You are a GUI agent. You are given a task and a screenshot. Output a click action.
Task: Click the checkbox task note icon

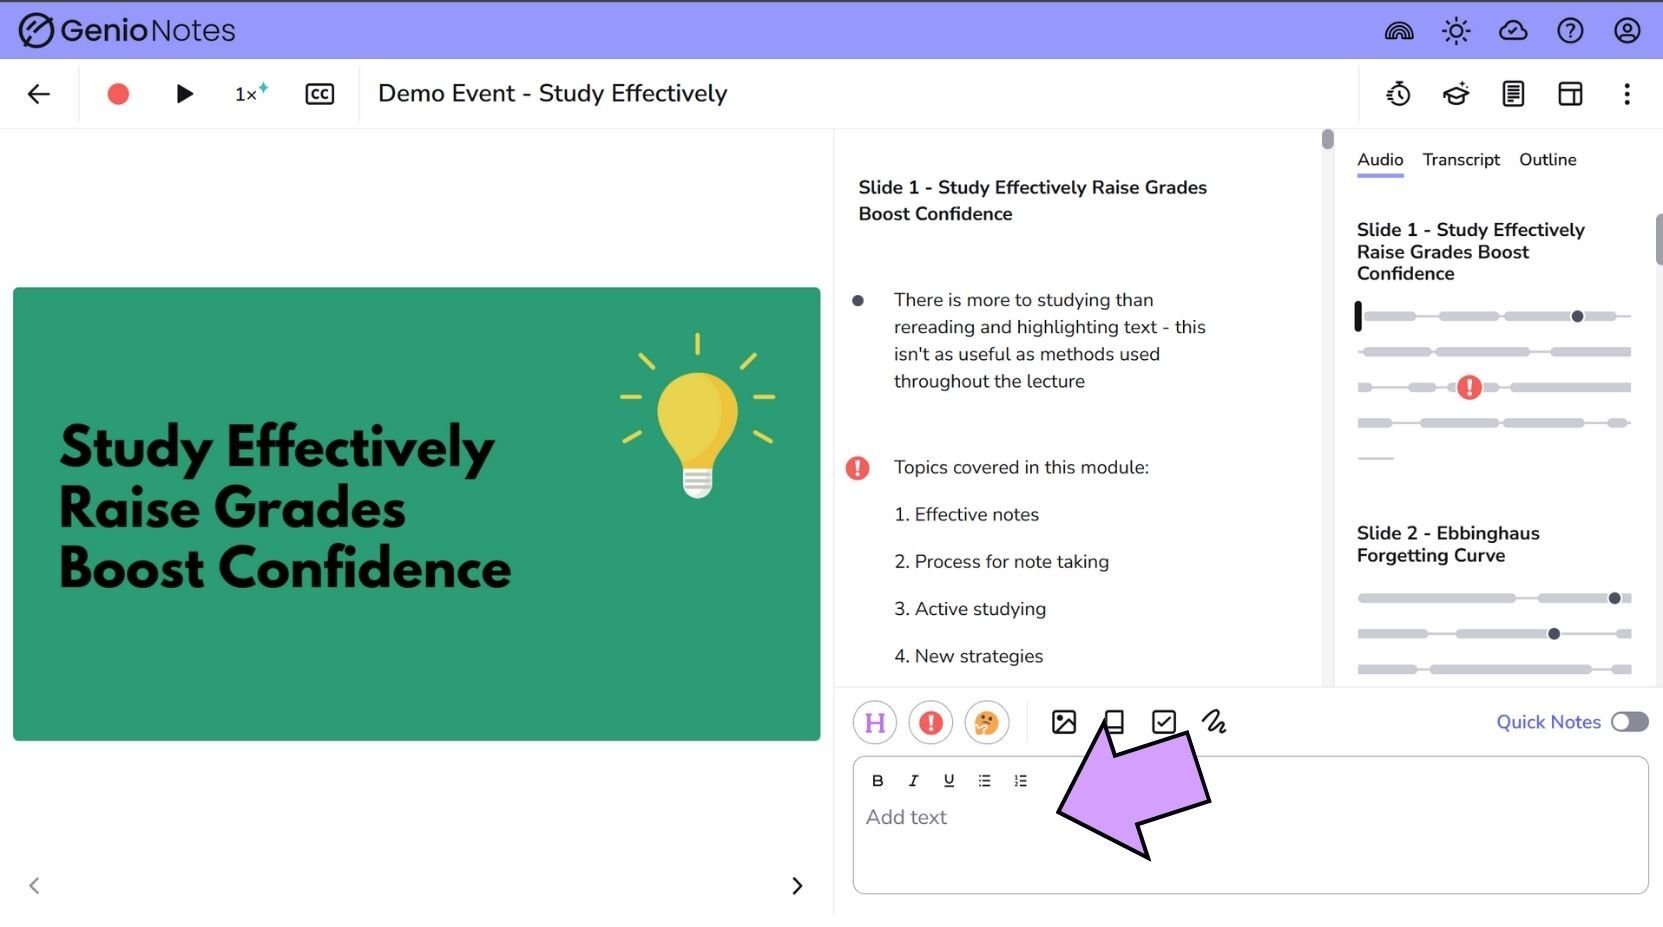[x=1163, y=721]
